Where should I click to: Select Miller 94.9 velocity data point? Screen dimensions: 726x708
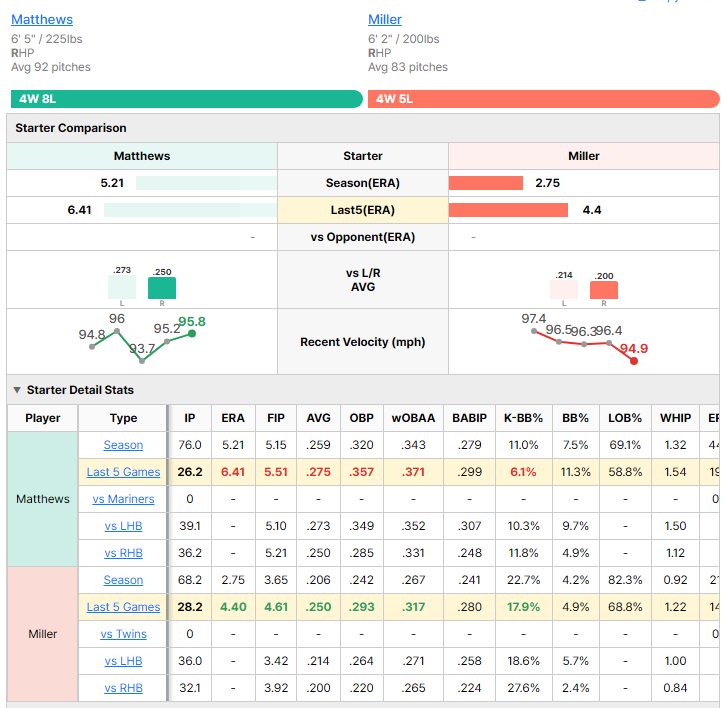pos(634,361)
